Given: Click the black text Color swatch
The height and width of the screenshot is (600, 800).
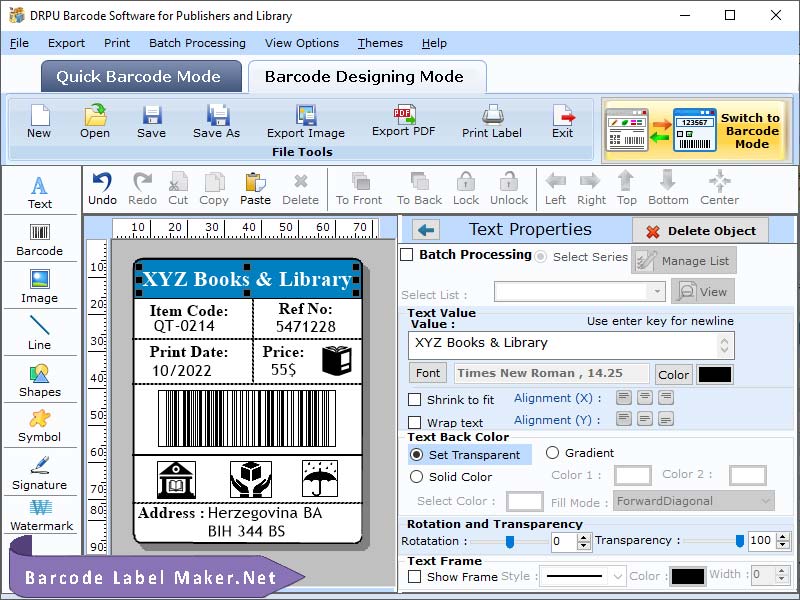Looking at the screenshot, I should point(715,374).
